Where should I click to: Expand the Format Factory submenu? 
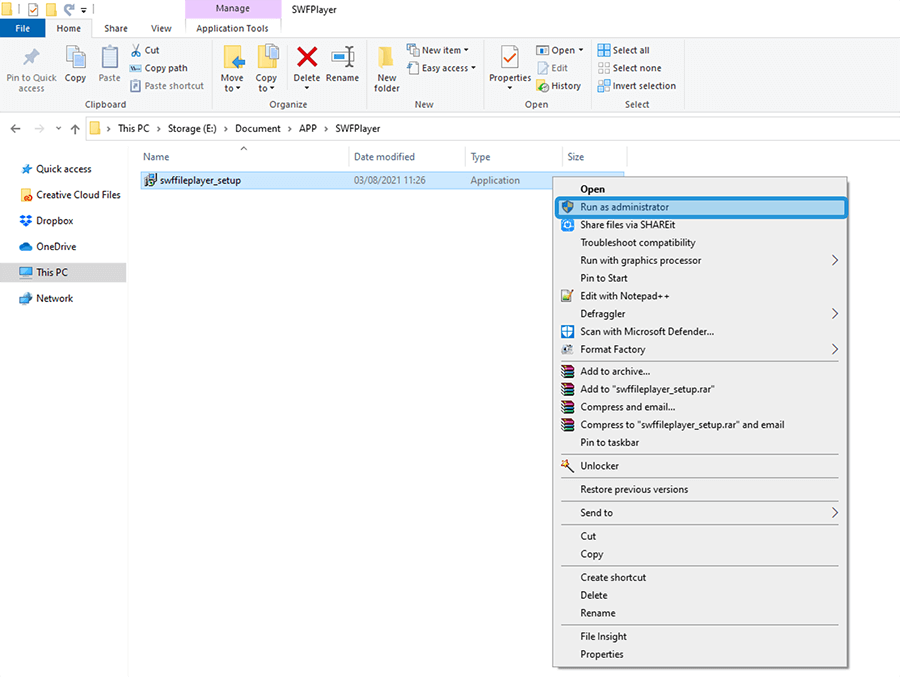pyautogui.click(x=835, y=349)
